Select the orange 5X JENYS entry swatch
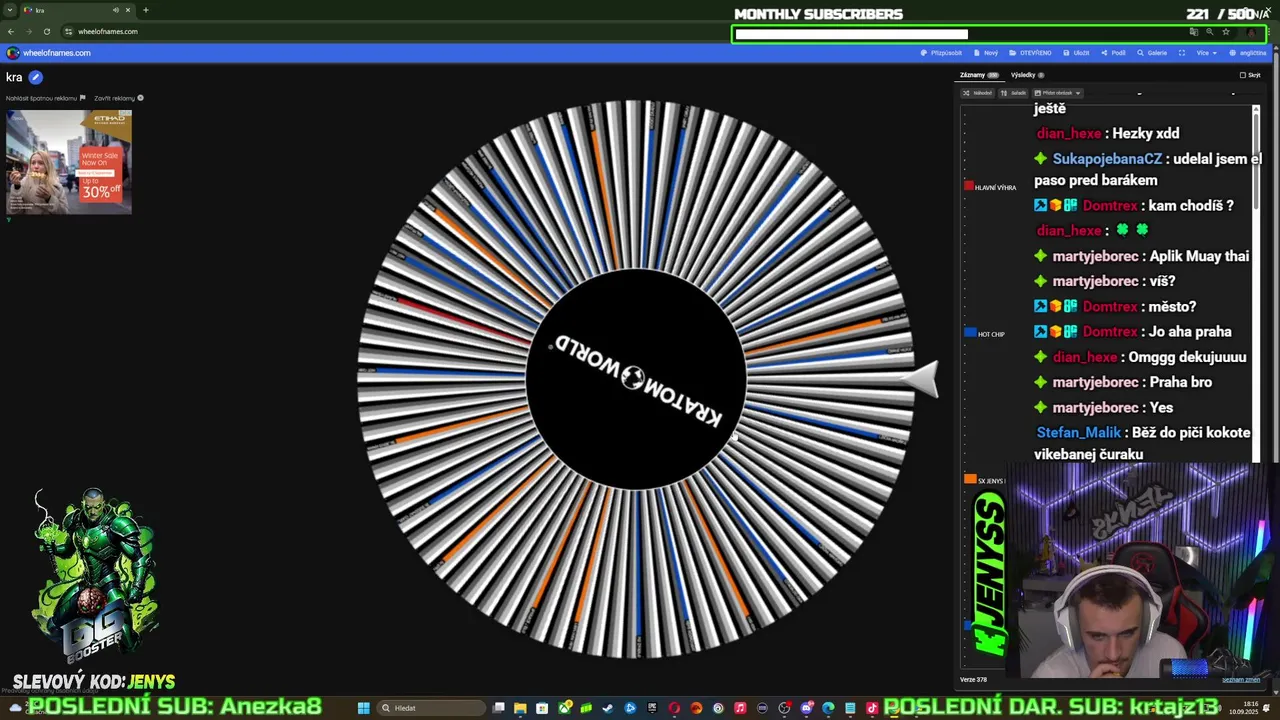 pos(969,479)
